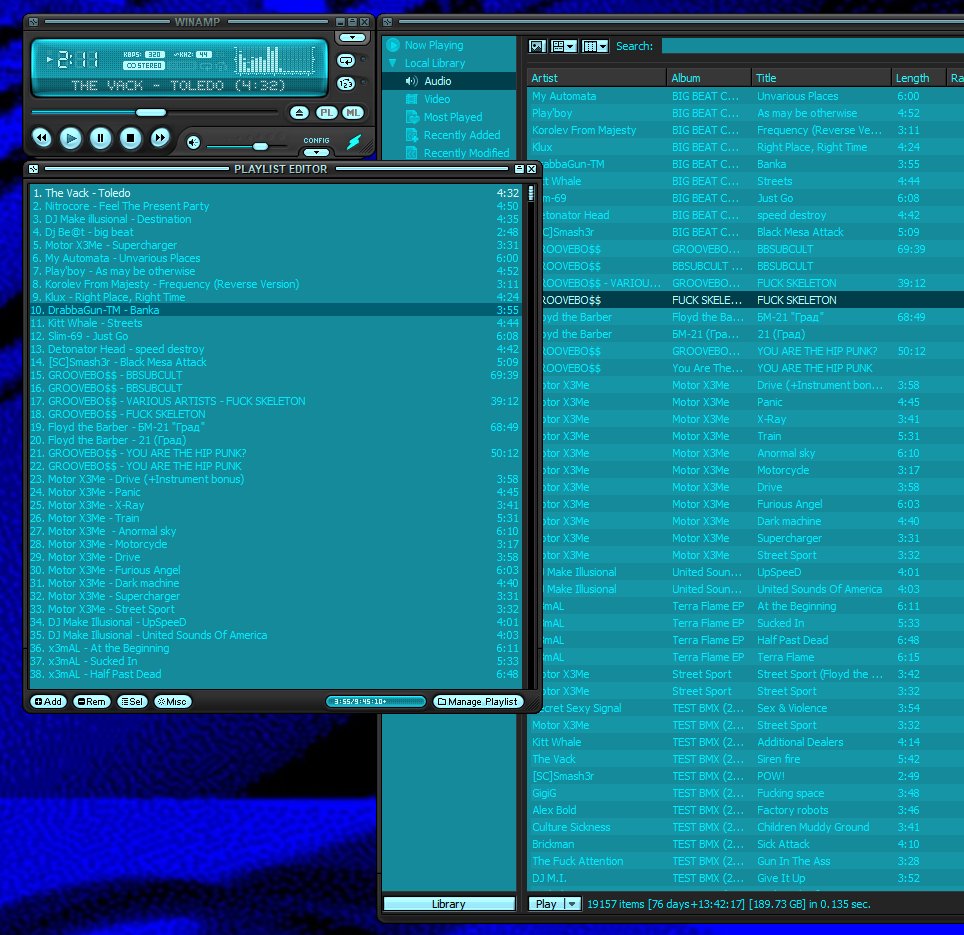
Task: Click the volume slider thumb in Winamp
Action: tap(260, 146)
